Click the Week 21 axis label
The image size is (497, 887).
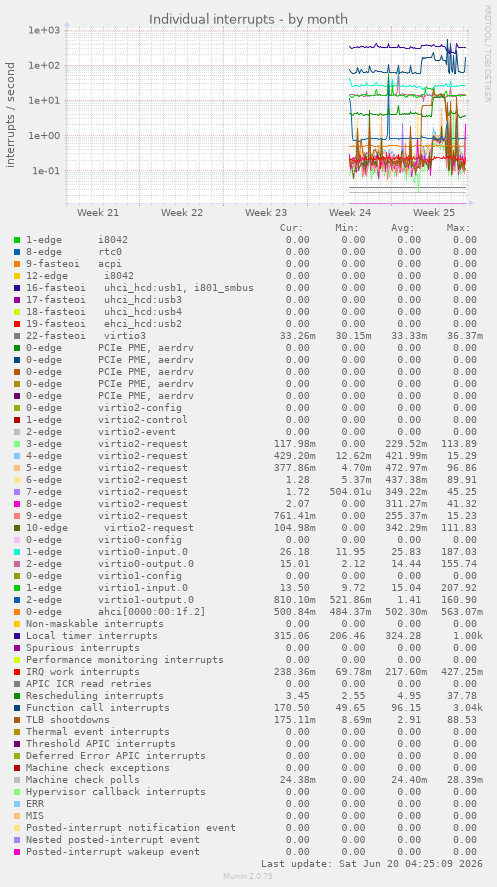coord(98,213)
